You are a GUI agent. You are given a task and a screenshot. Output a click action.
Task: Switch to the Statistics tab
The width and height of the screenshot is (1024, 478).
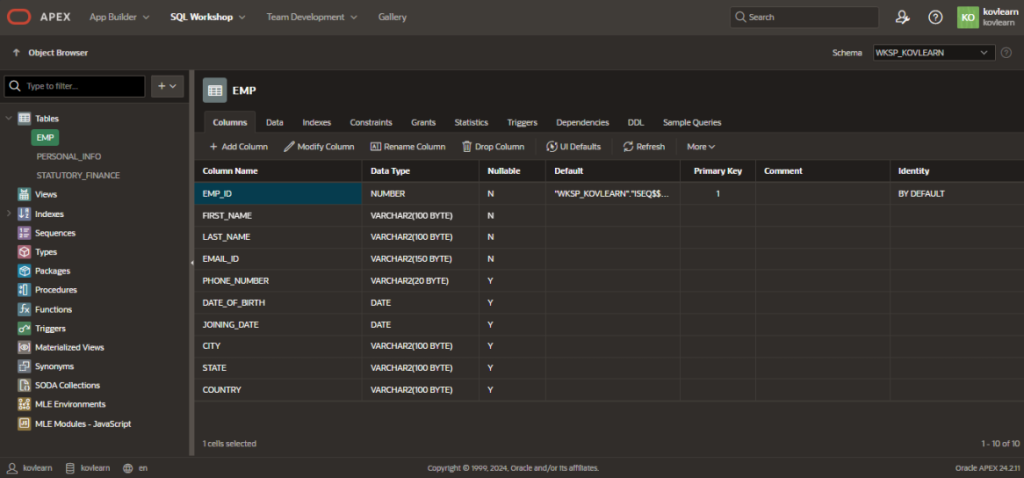click(x=472, y=122)
